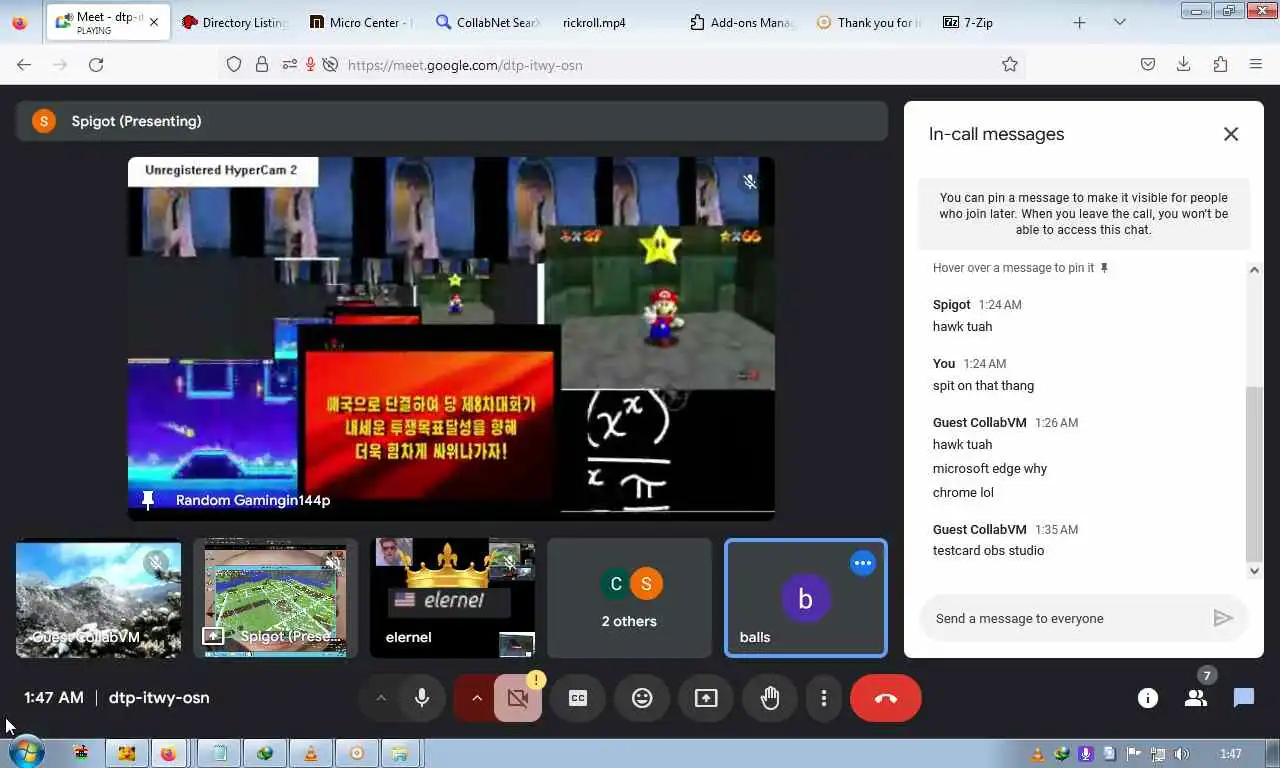Switch to the Thank you for tab
Viewport: 1280px width, 768px height.
coord(870,22)
